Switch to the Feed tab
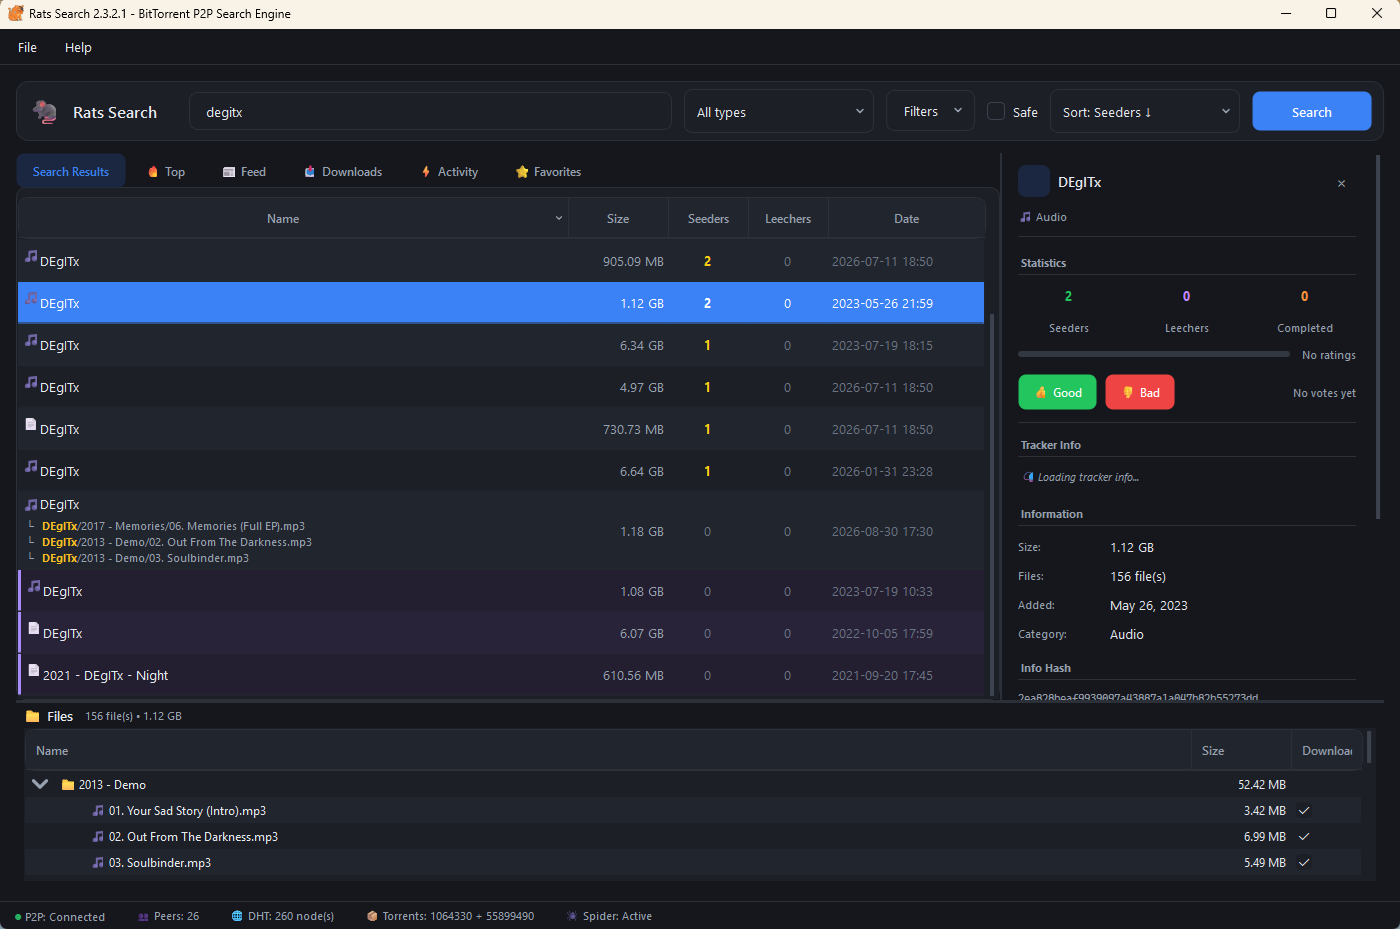Viewport: 1400px width, 929px height. (x=244, y=172)
